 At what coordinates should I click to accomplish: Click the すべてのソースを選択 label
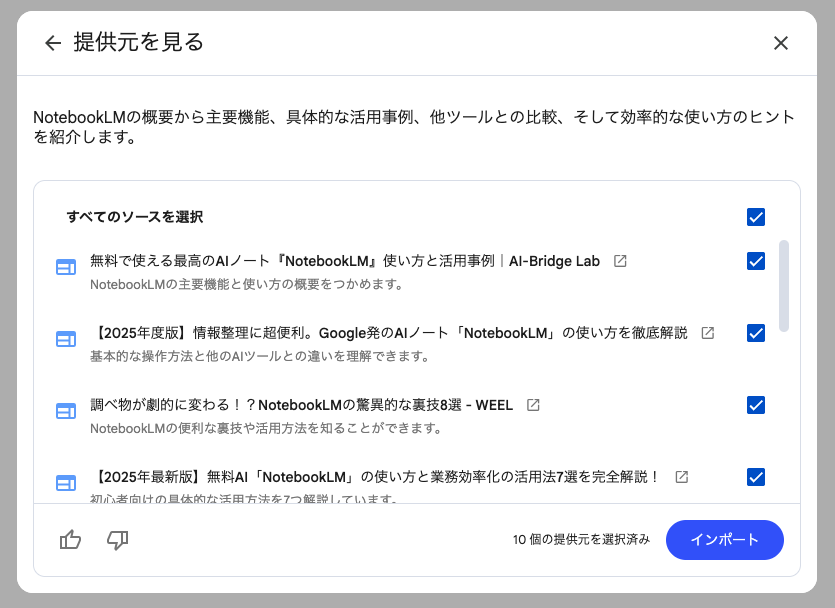135,217
